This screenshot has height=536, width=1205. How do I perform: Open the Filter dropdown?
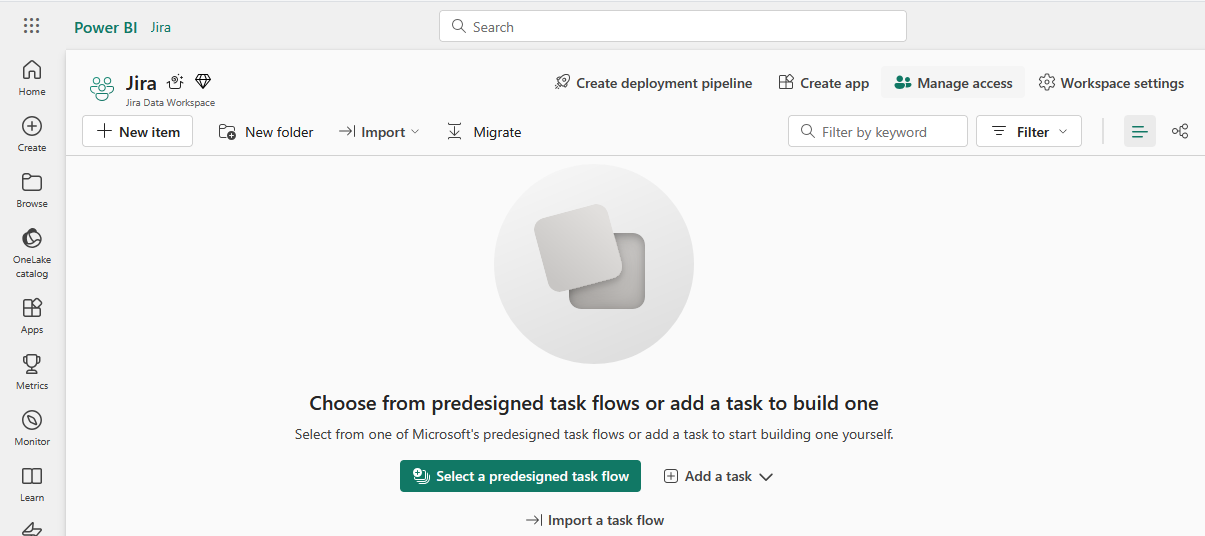(x=1028, y=132)
